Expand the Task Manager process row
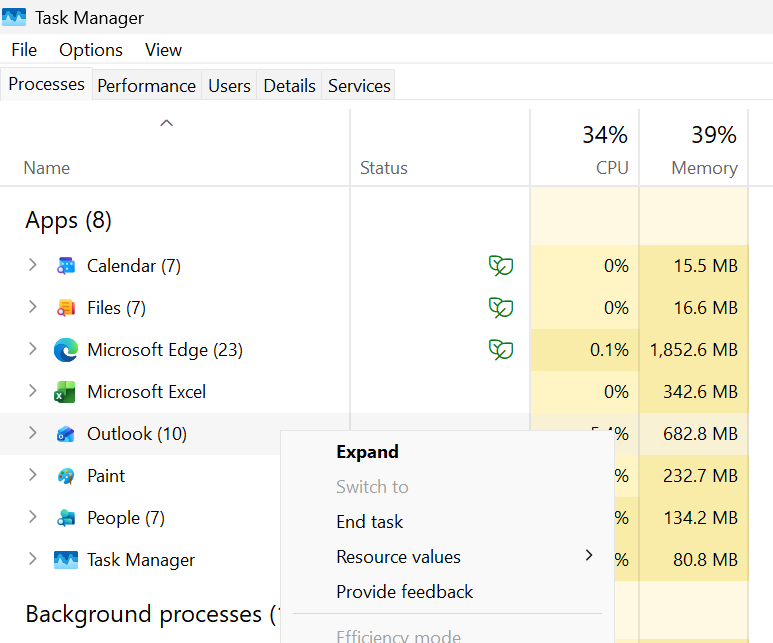The height and width of the screenshot is (643, 773). (33, 559)
